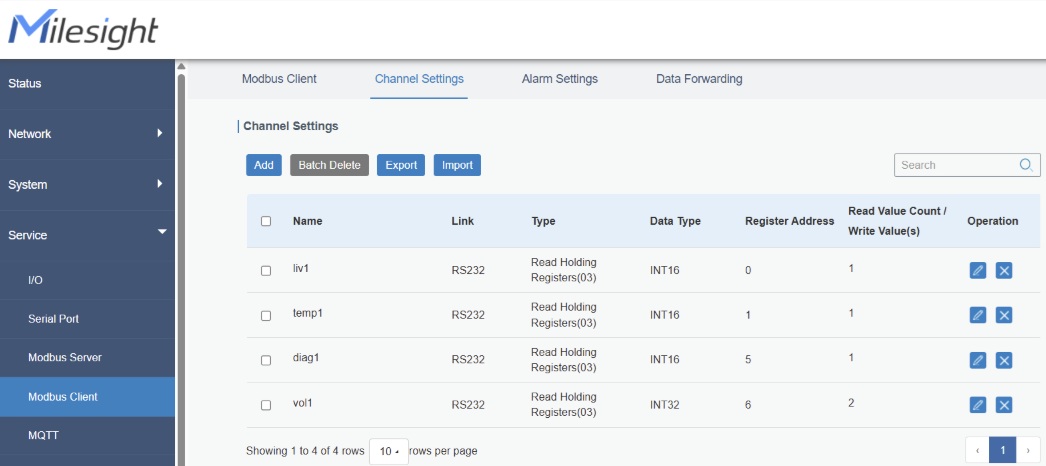The width and height of the screenshot is (1046, 466).
Task: Open the rows per page dropdown
Action: [x=389, y=451]
